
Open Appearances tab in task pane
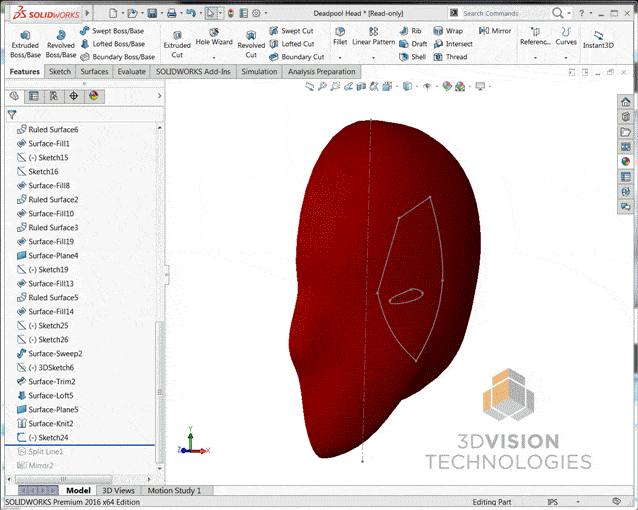coord(625,162)
